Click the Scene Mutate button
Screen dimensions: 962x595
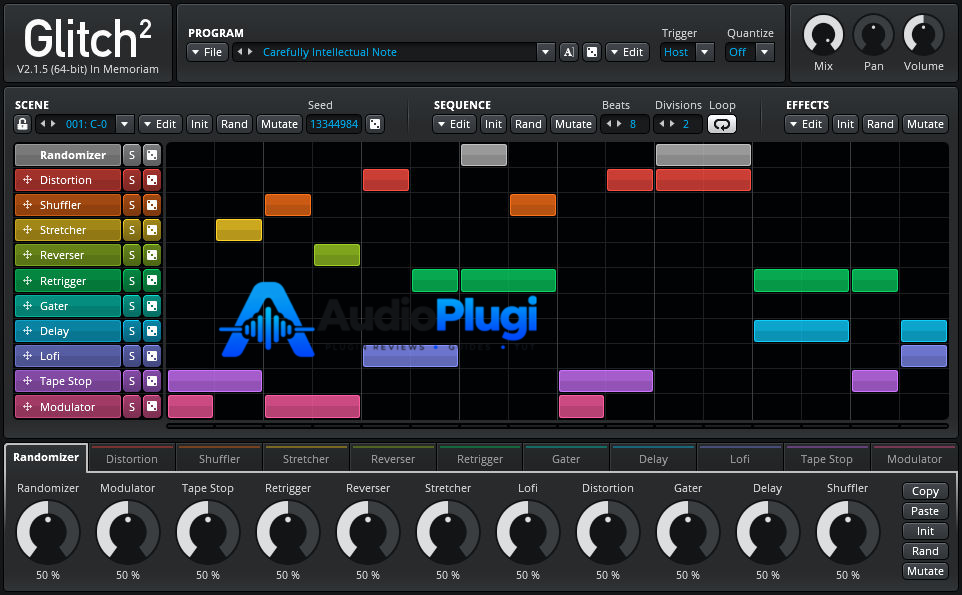pos(279,124)
